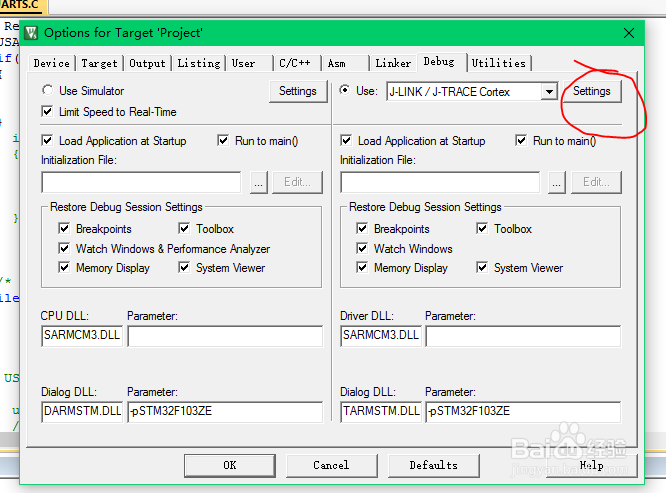This screenshot has height=493, width=666.
Task: Open the User tab
Action: pos(244,63)
